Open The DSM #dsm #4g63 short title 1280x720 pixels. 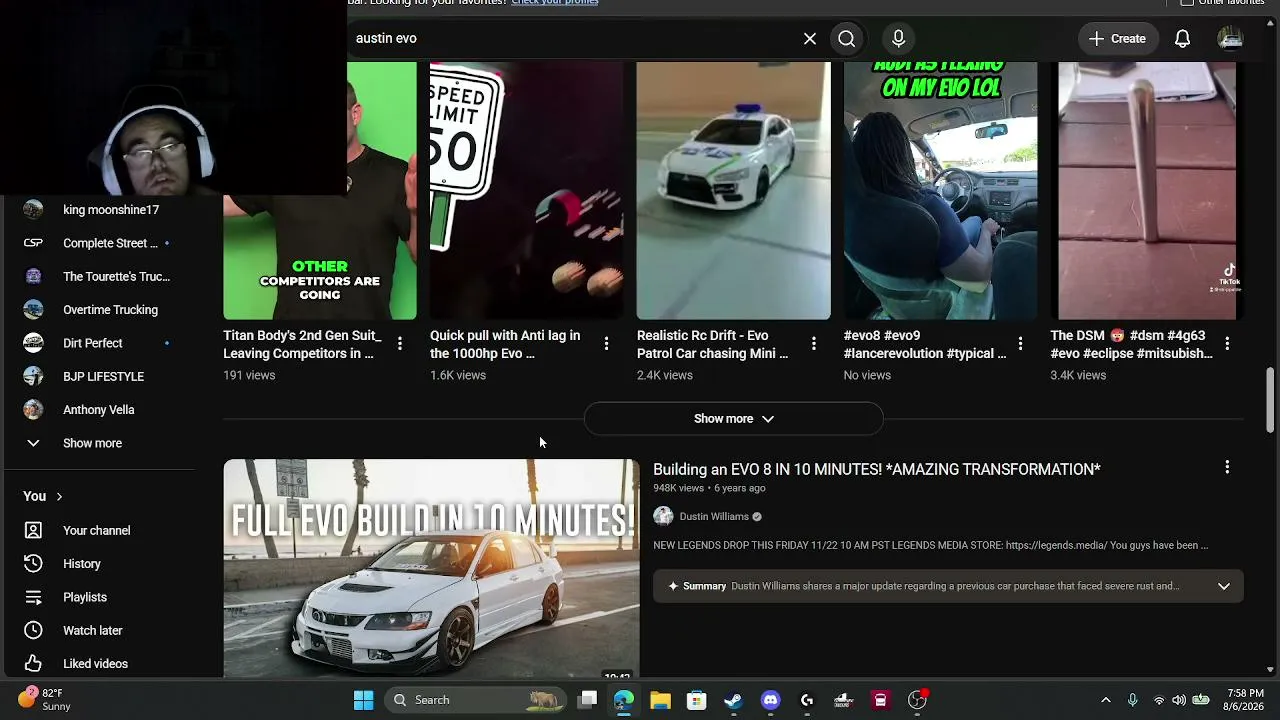(1131, 344)
